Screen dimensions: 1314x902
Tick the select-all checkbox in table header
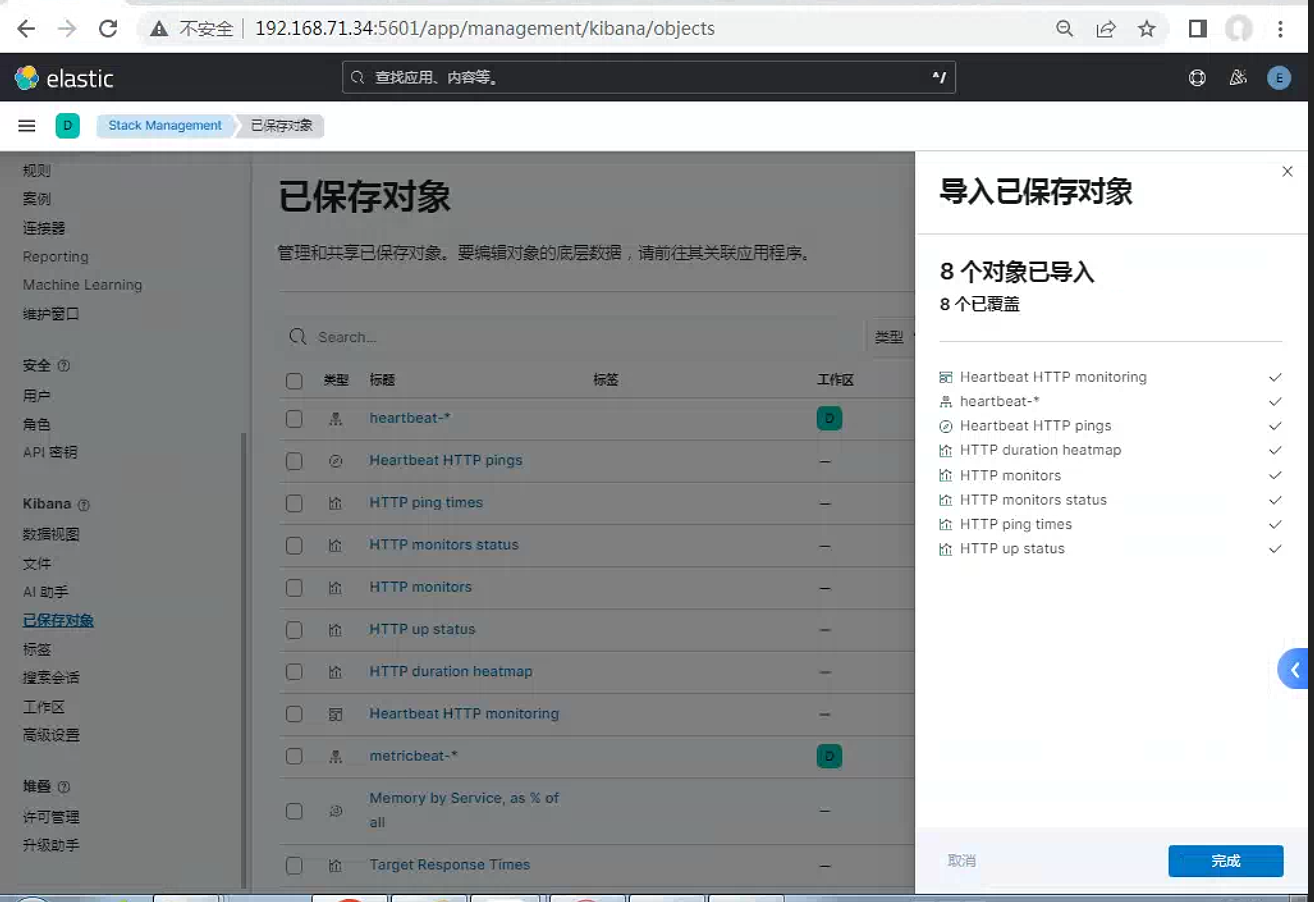(x=294, y=381)
